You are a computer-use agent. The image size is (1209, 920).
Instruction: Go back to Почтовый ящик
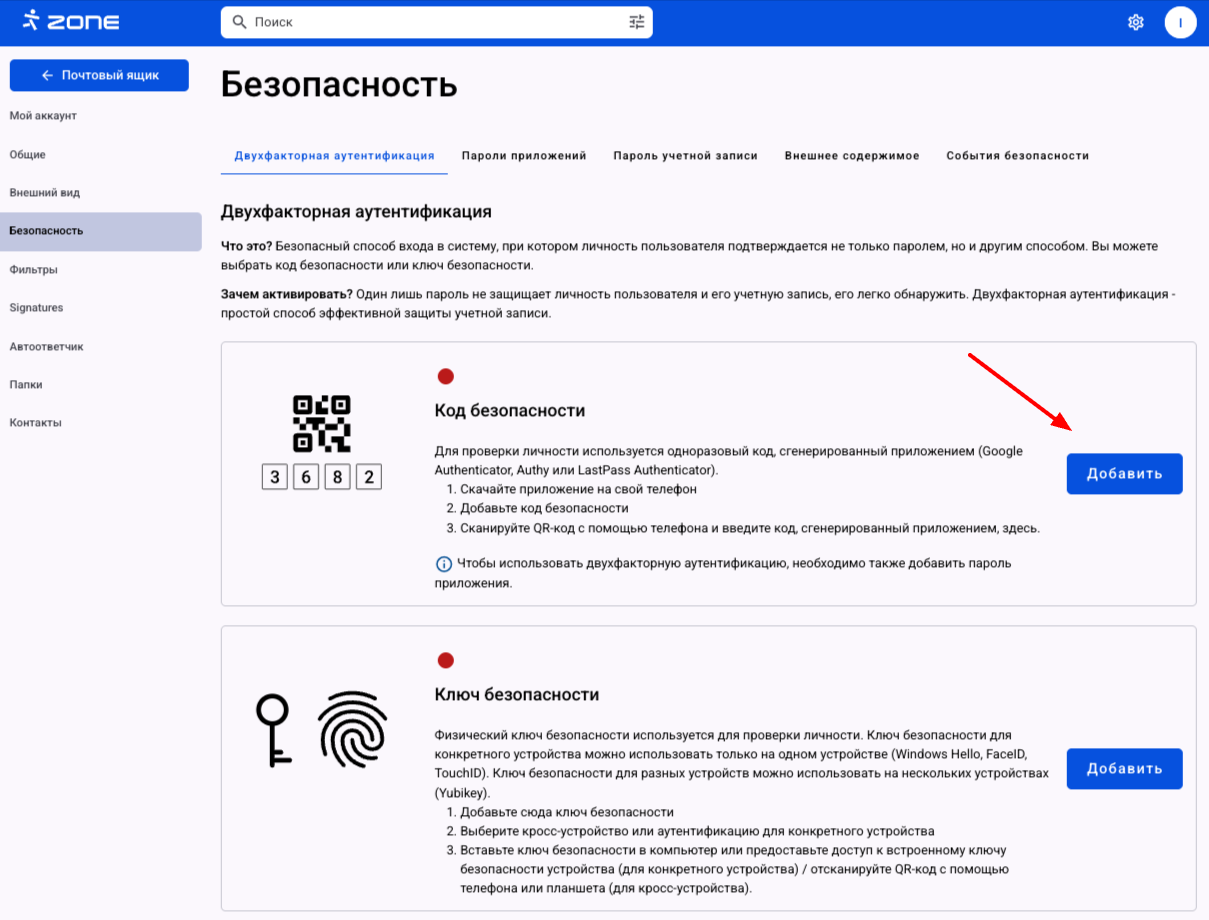[99, 75]
